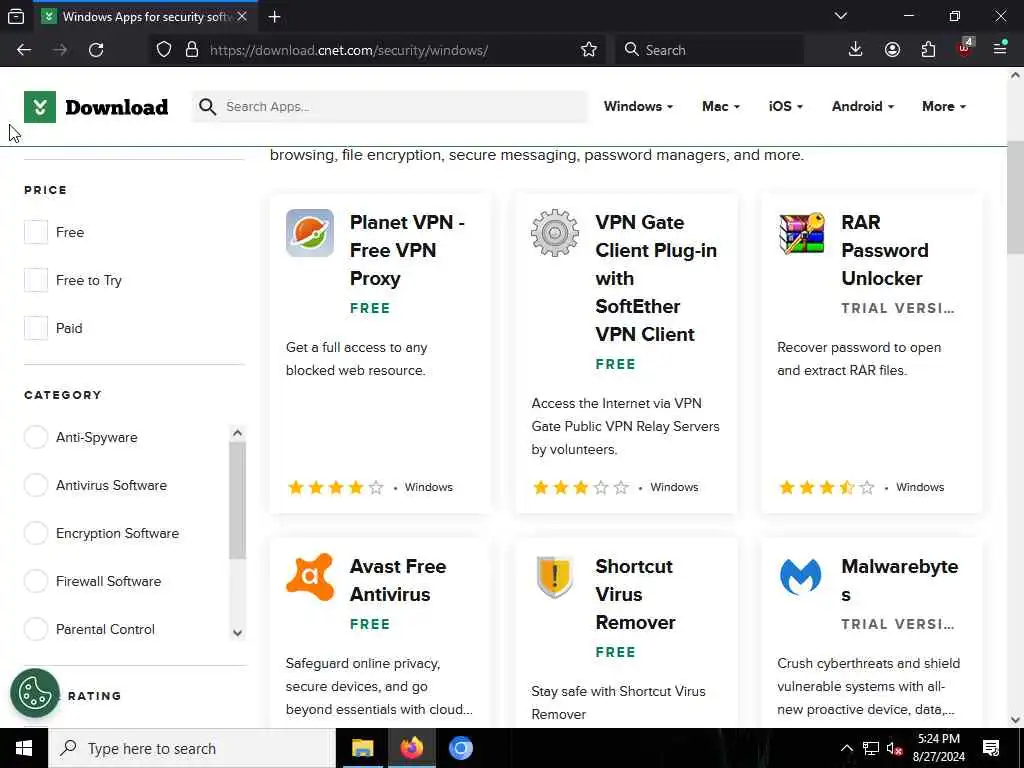Enable the Free to Try checkbox
The width and height of the screenshot is (1024, 768).
point(36,280)
